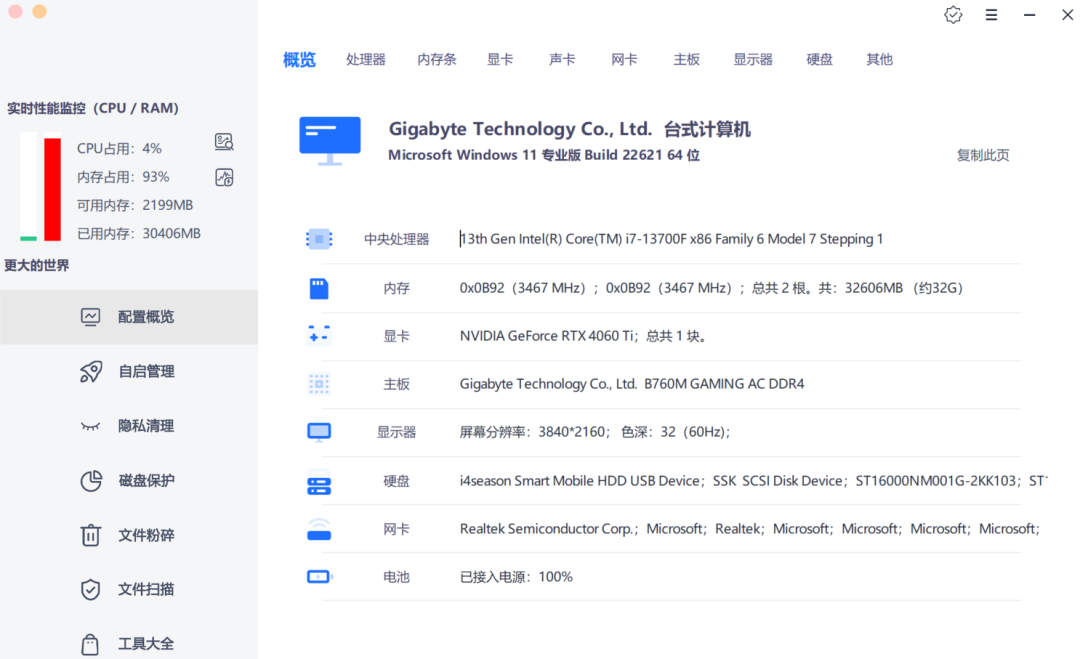Click the 中央处理器 row label

(x=397, y=240)
